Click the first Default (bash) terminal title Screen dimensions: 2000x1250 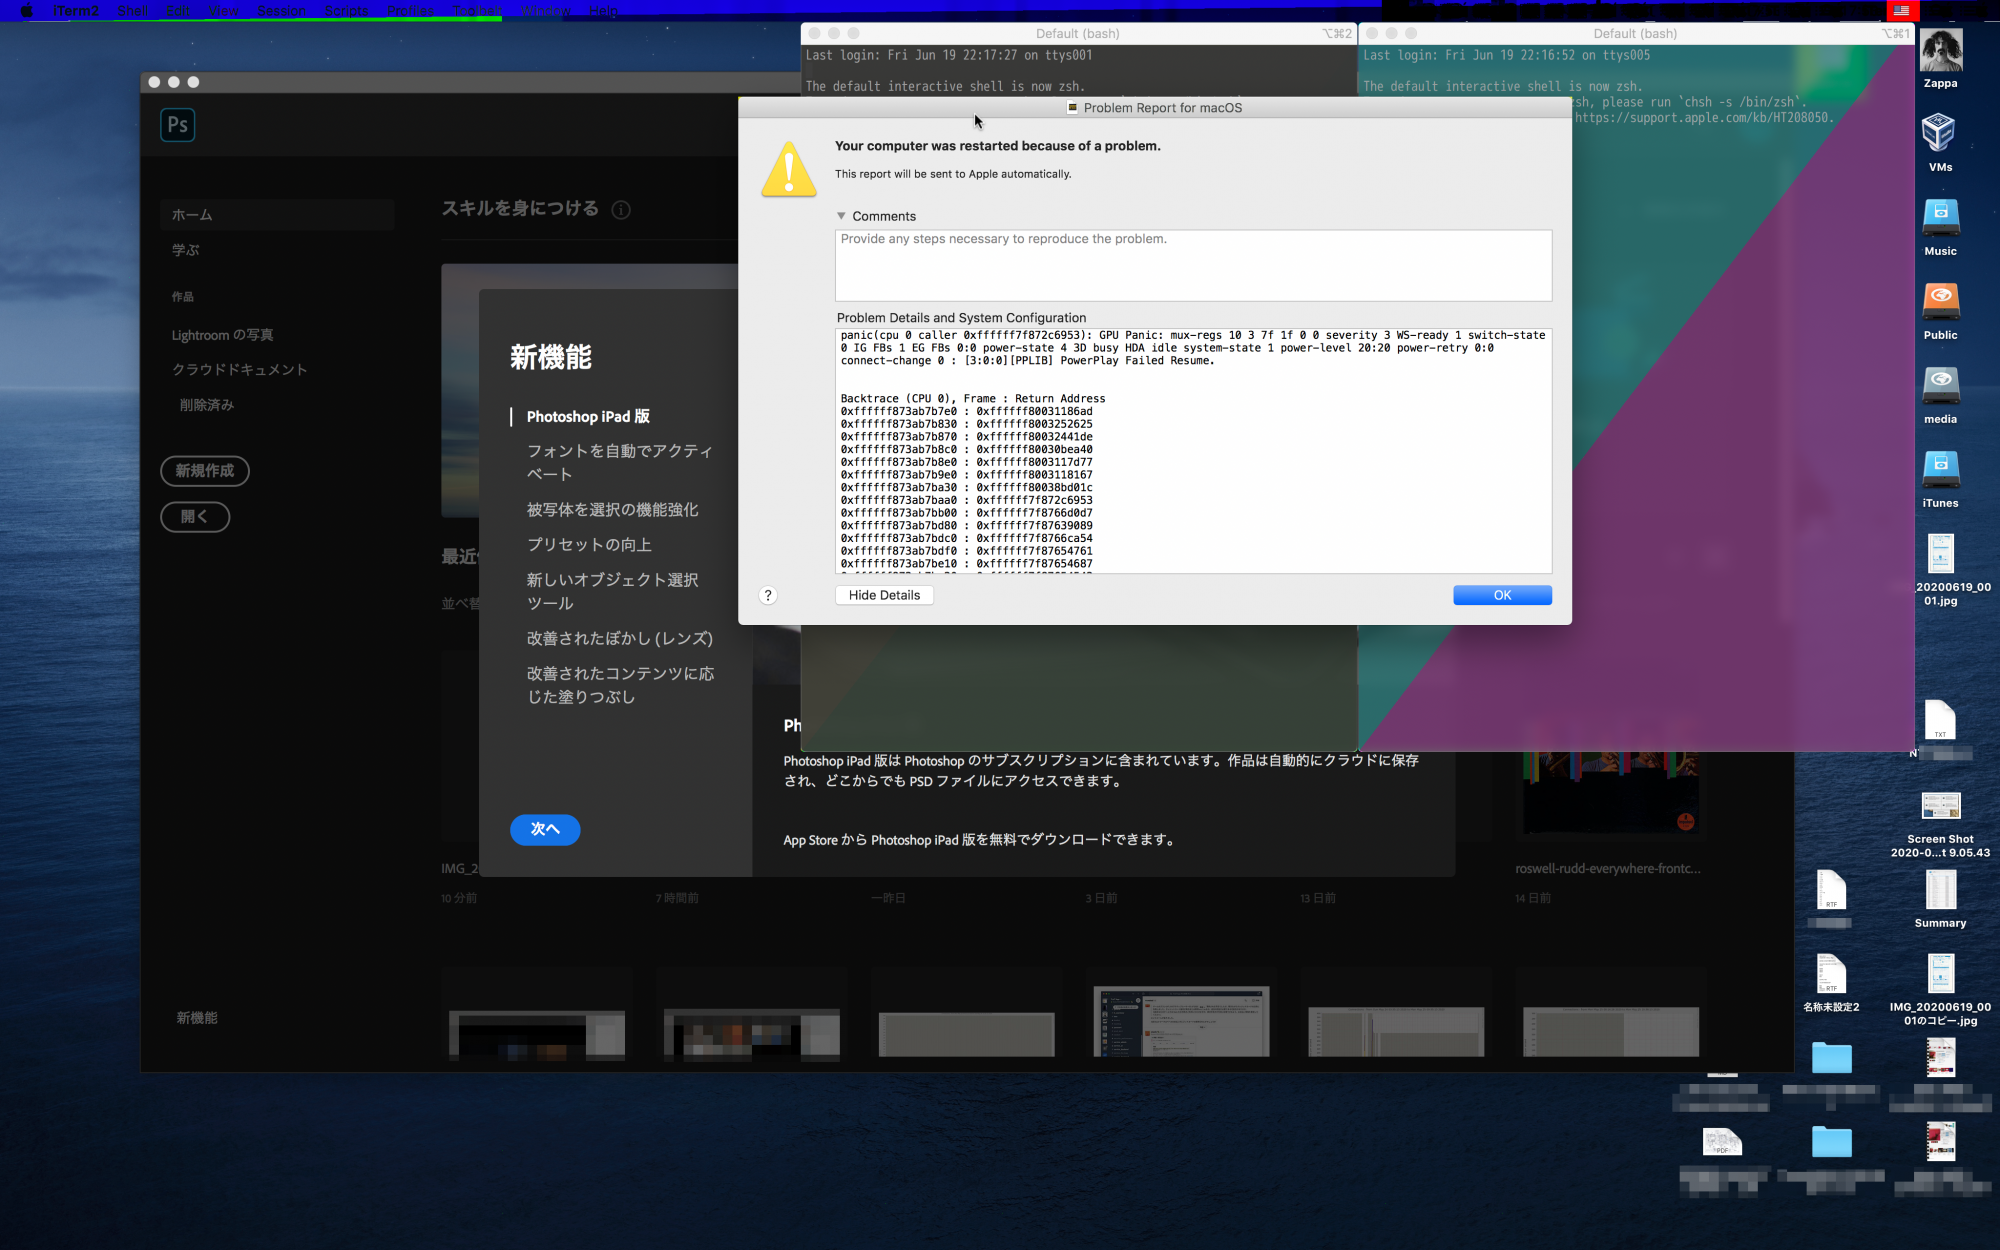[1077, 34]
